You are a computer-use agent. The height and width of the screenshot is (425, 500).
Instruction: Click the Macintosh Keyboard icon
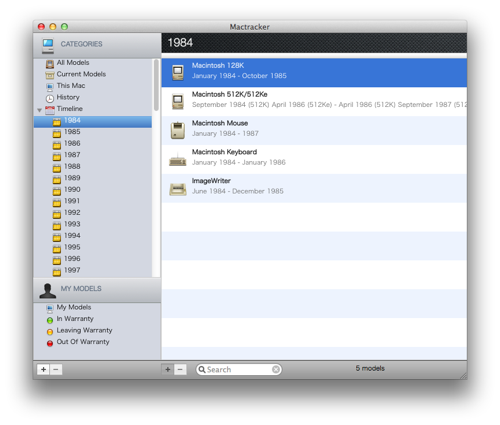coord(177,160)
